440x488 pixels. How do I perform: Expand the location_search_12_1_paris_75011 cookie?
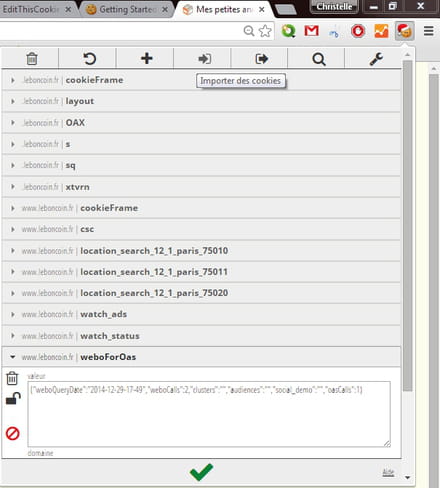(201, 272)
